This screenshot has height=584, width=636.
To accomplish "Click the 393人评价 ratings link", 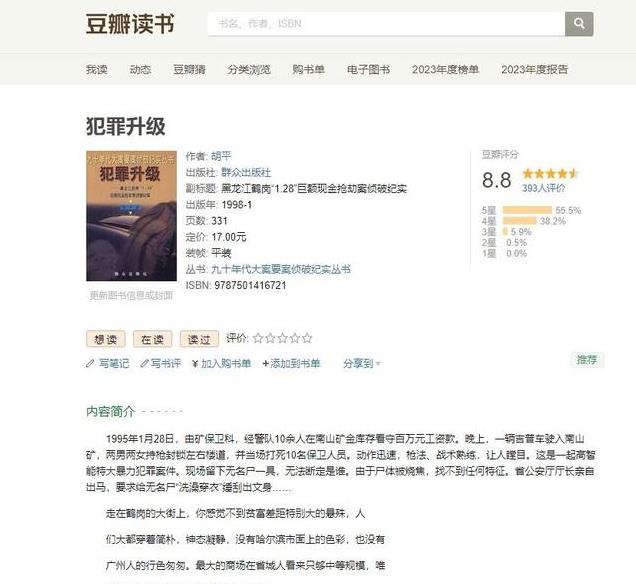I will pyautogui.click(x=544, y=188).
